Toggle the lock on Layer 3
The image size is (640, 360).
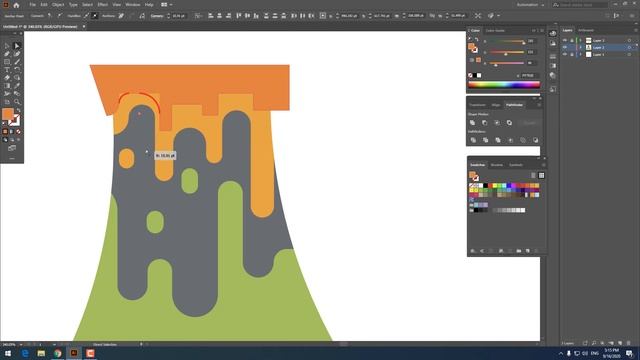click(572, 40)
